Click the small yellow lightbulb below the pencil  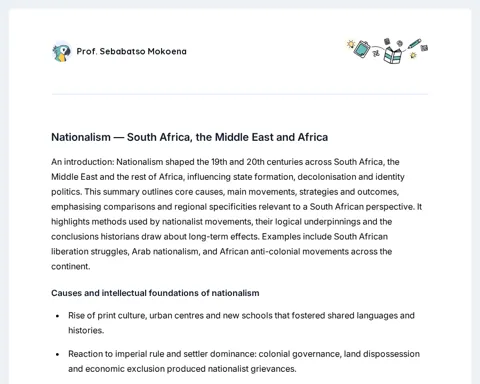(413, 55)
